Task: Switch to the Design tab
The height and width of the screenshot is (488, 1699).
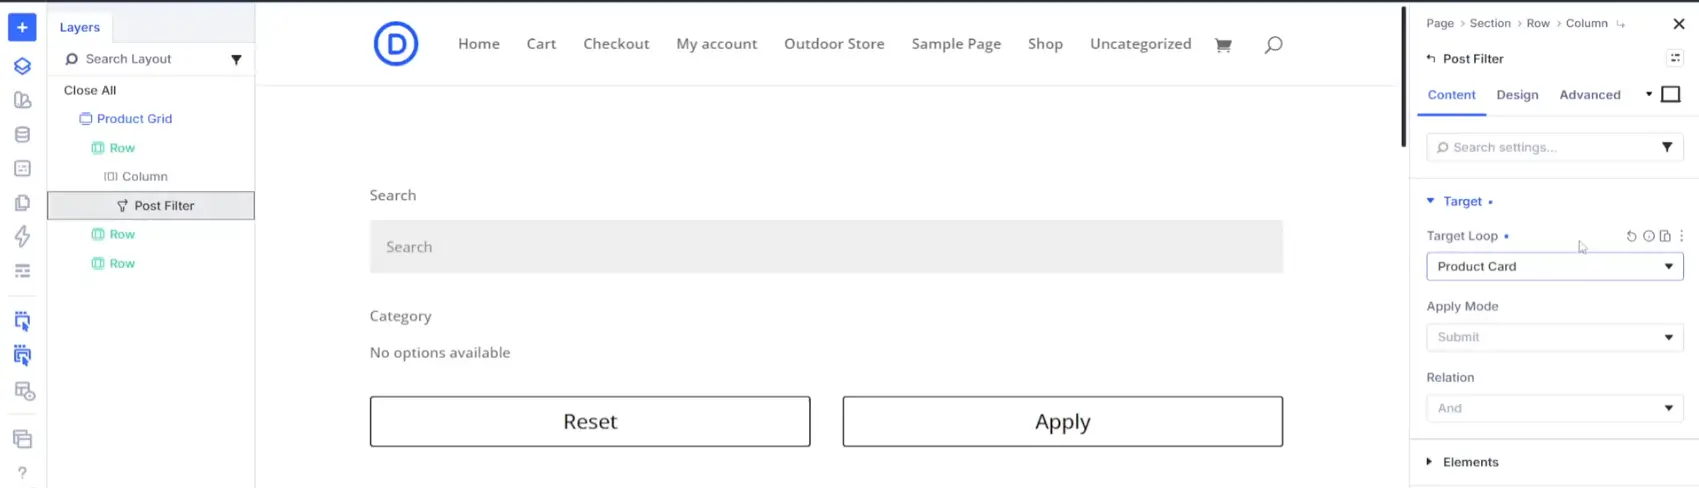Action: click(1517, 95)
